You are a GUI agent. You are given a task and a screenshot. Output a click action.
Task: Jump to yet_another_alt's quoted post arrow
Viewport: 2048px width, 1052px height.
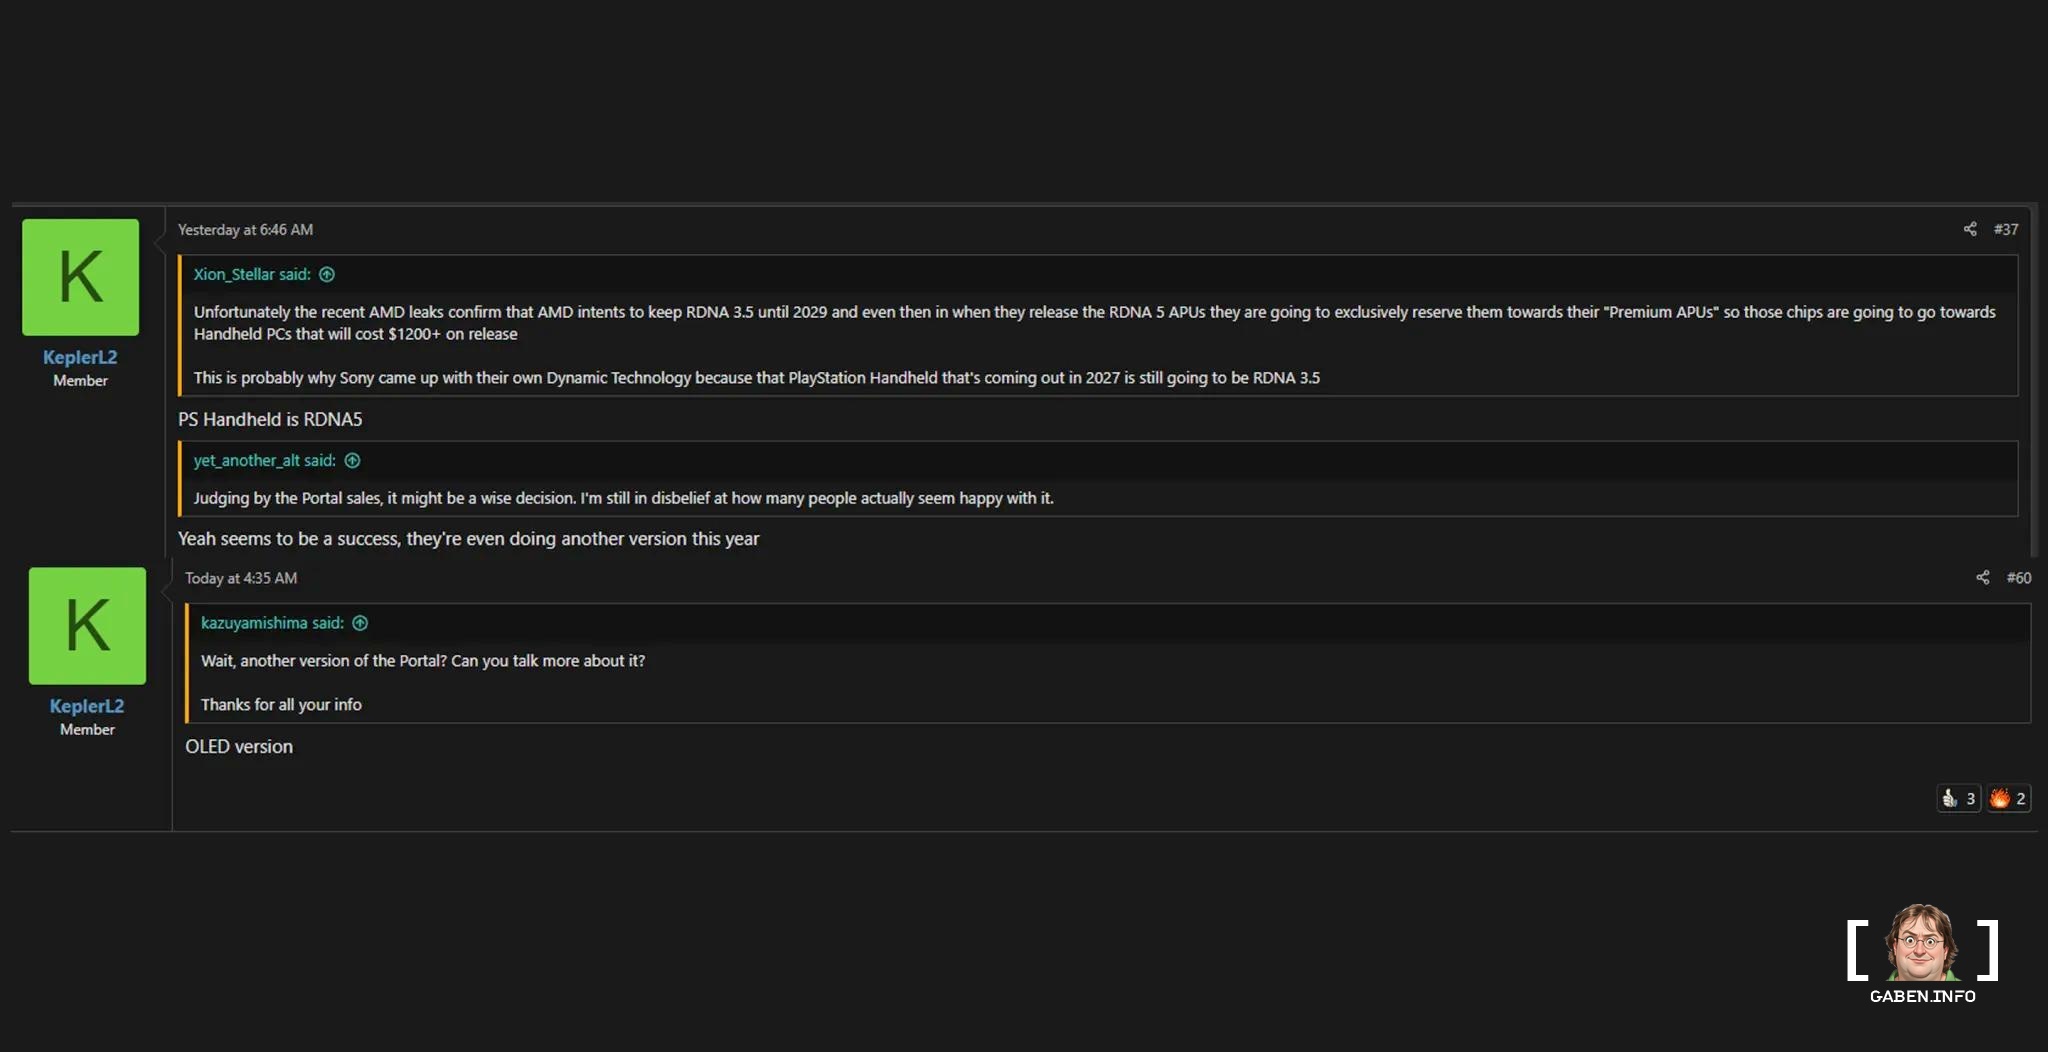tap(352, 461)
